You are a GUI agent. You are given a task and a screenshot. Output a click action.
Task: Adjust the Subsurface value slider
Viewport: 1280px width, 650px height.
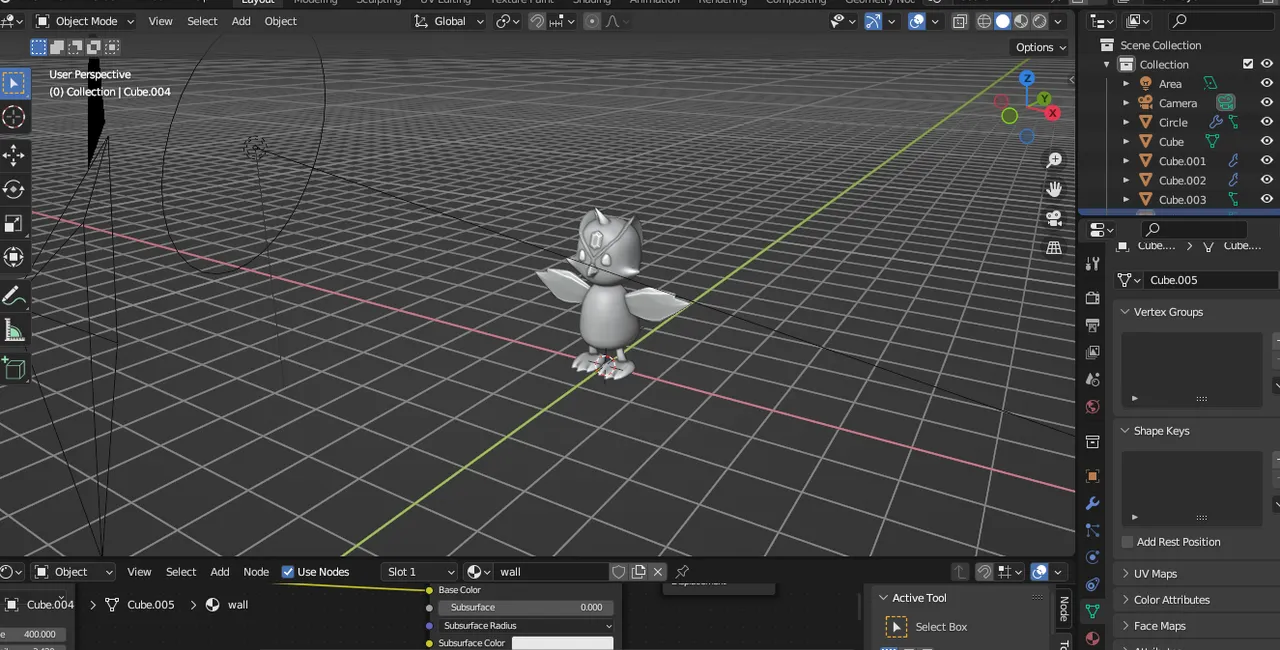[527, 607]
